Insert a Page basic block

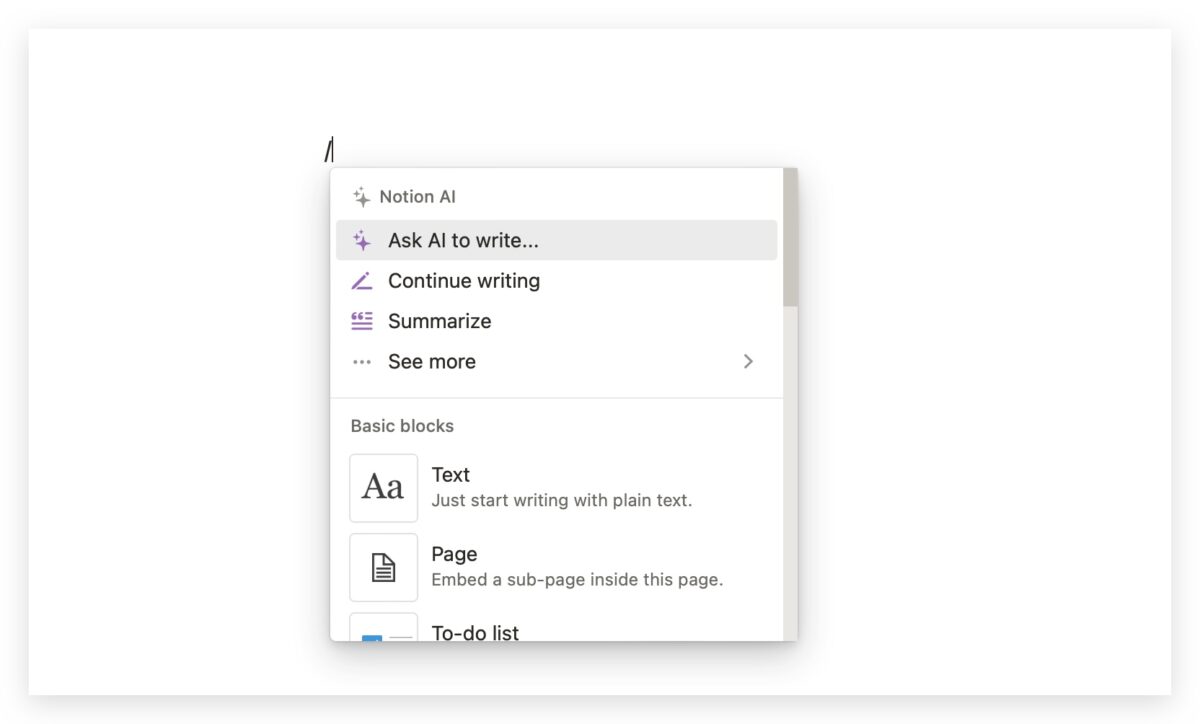[x=556, y=567]
